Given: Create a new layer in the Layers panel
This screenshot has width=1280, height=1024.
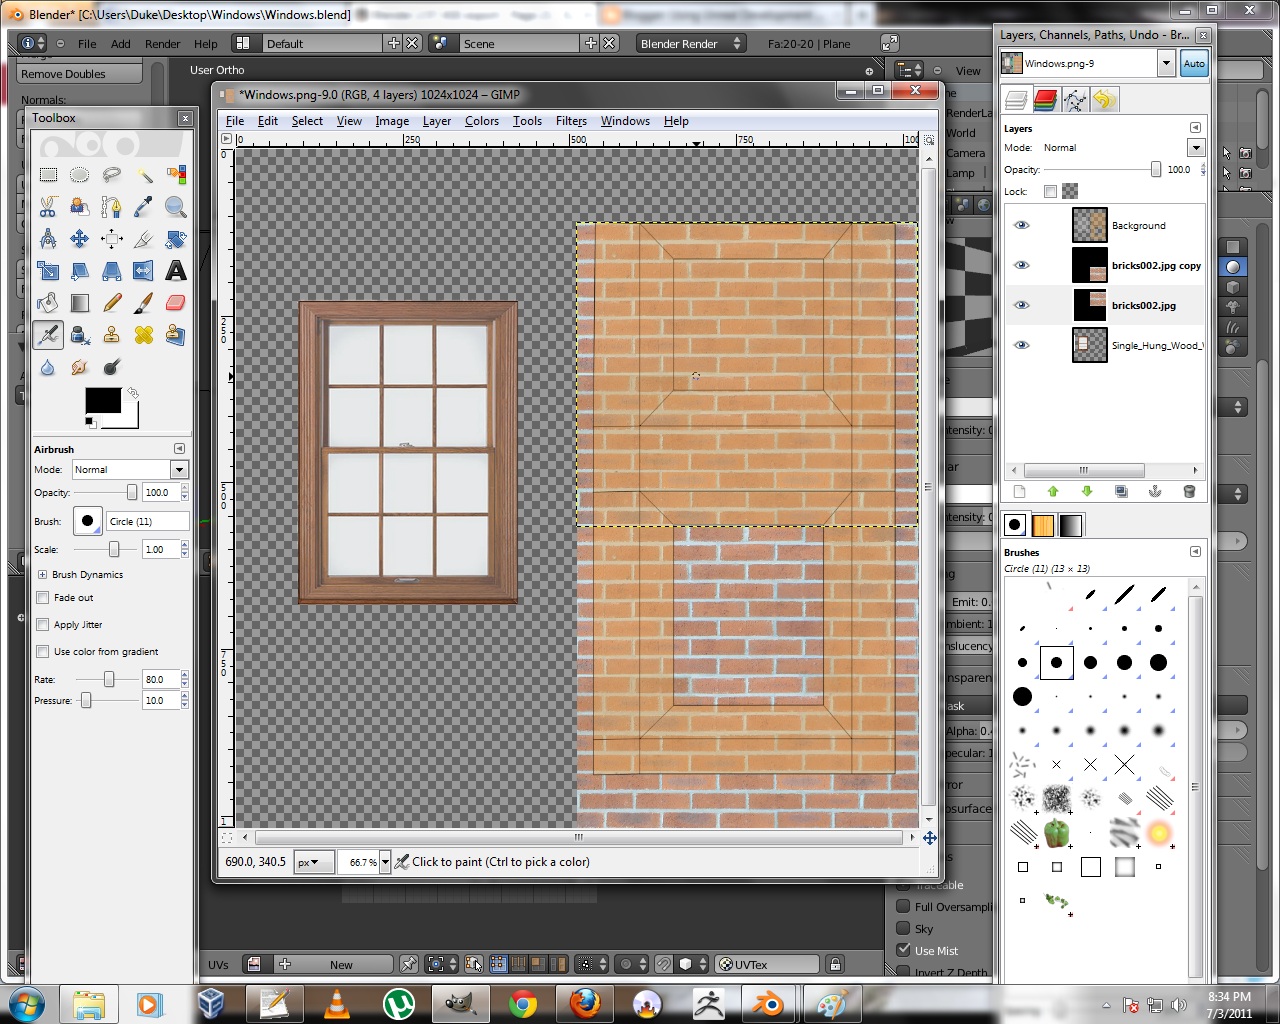Looking at the screenshot, I should tap(1018, 491).
